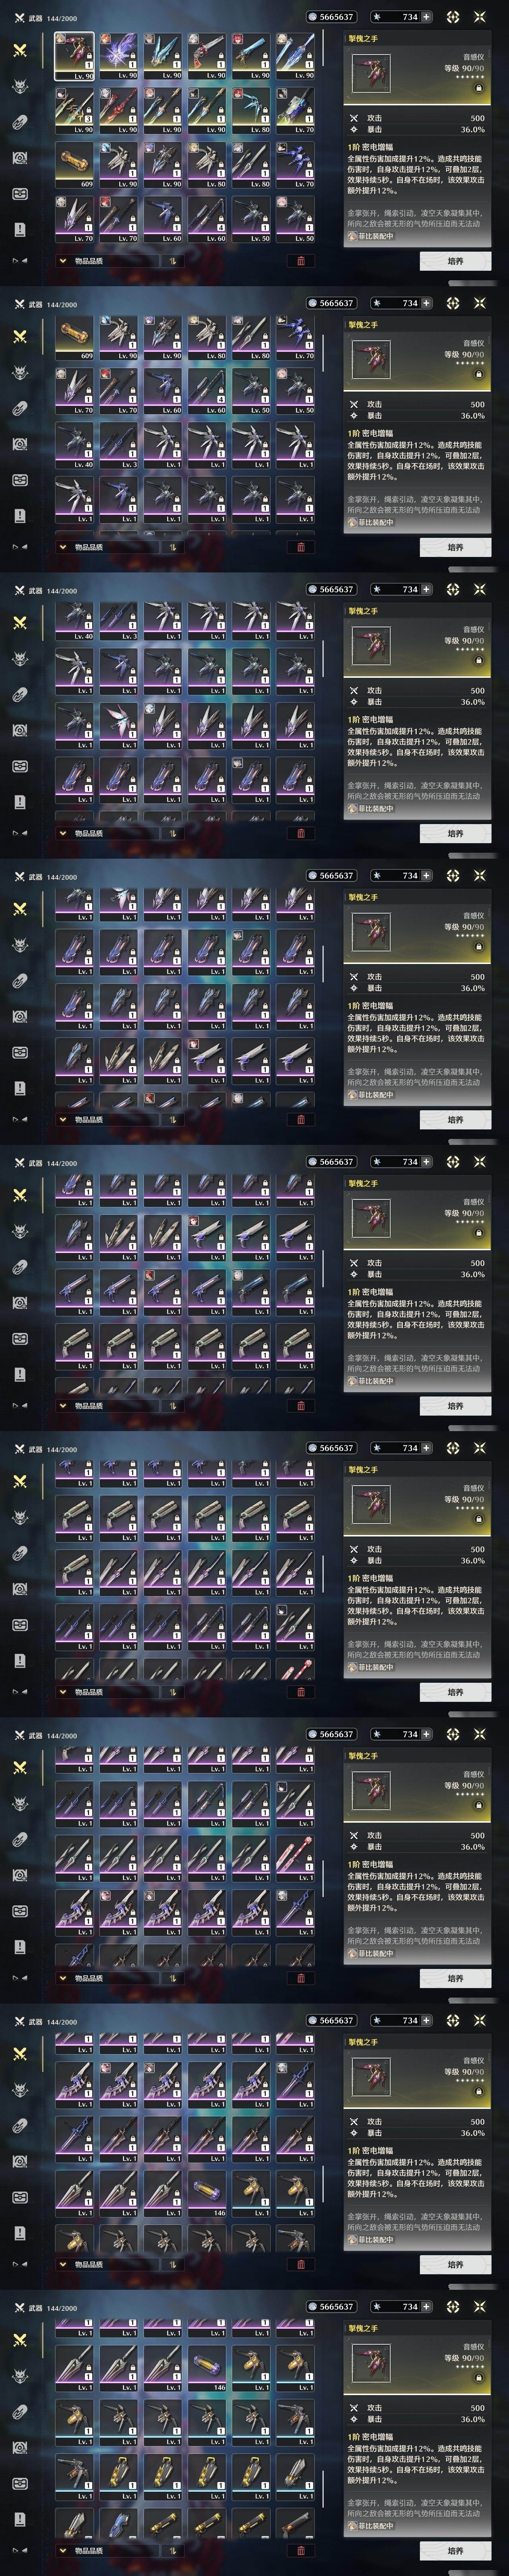Open the chain-link materials category in topmost sidebar

point(19,122)
